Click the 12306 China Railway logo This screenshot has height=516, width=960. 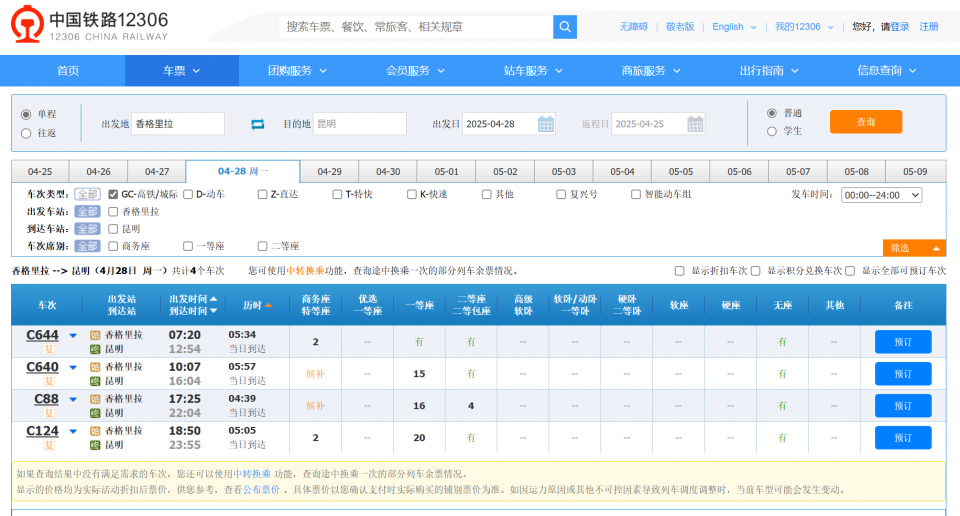tap(89, 24)
